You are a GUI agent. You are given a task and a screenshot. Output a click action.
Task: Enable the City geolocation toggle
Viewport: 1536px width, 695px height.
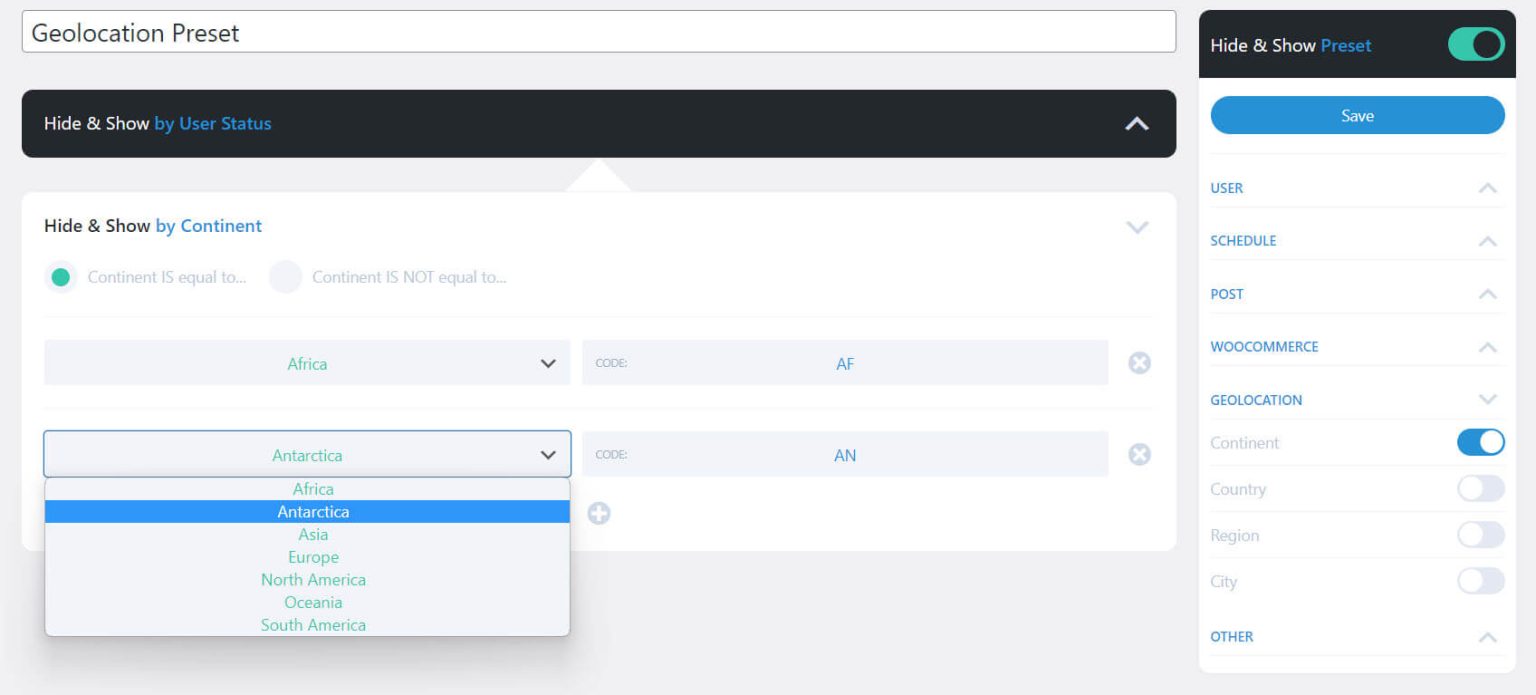coord(1479,581)
